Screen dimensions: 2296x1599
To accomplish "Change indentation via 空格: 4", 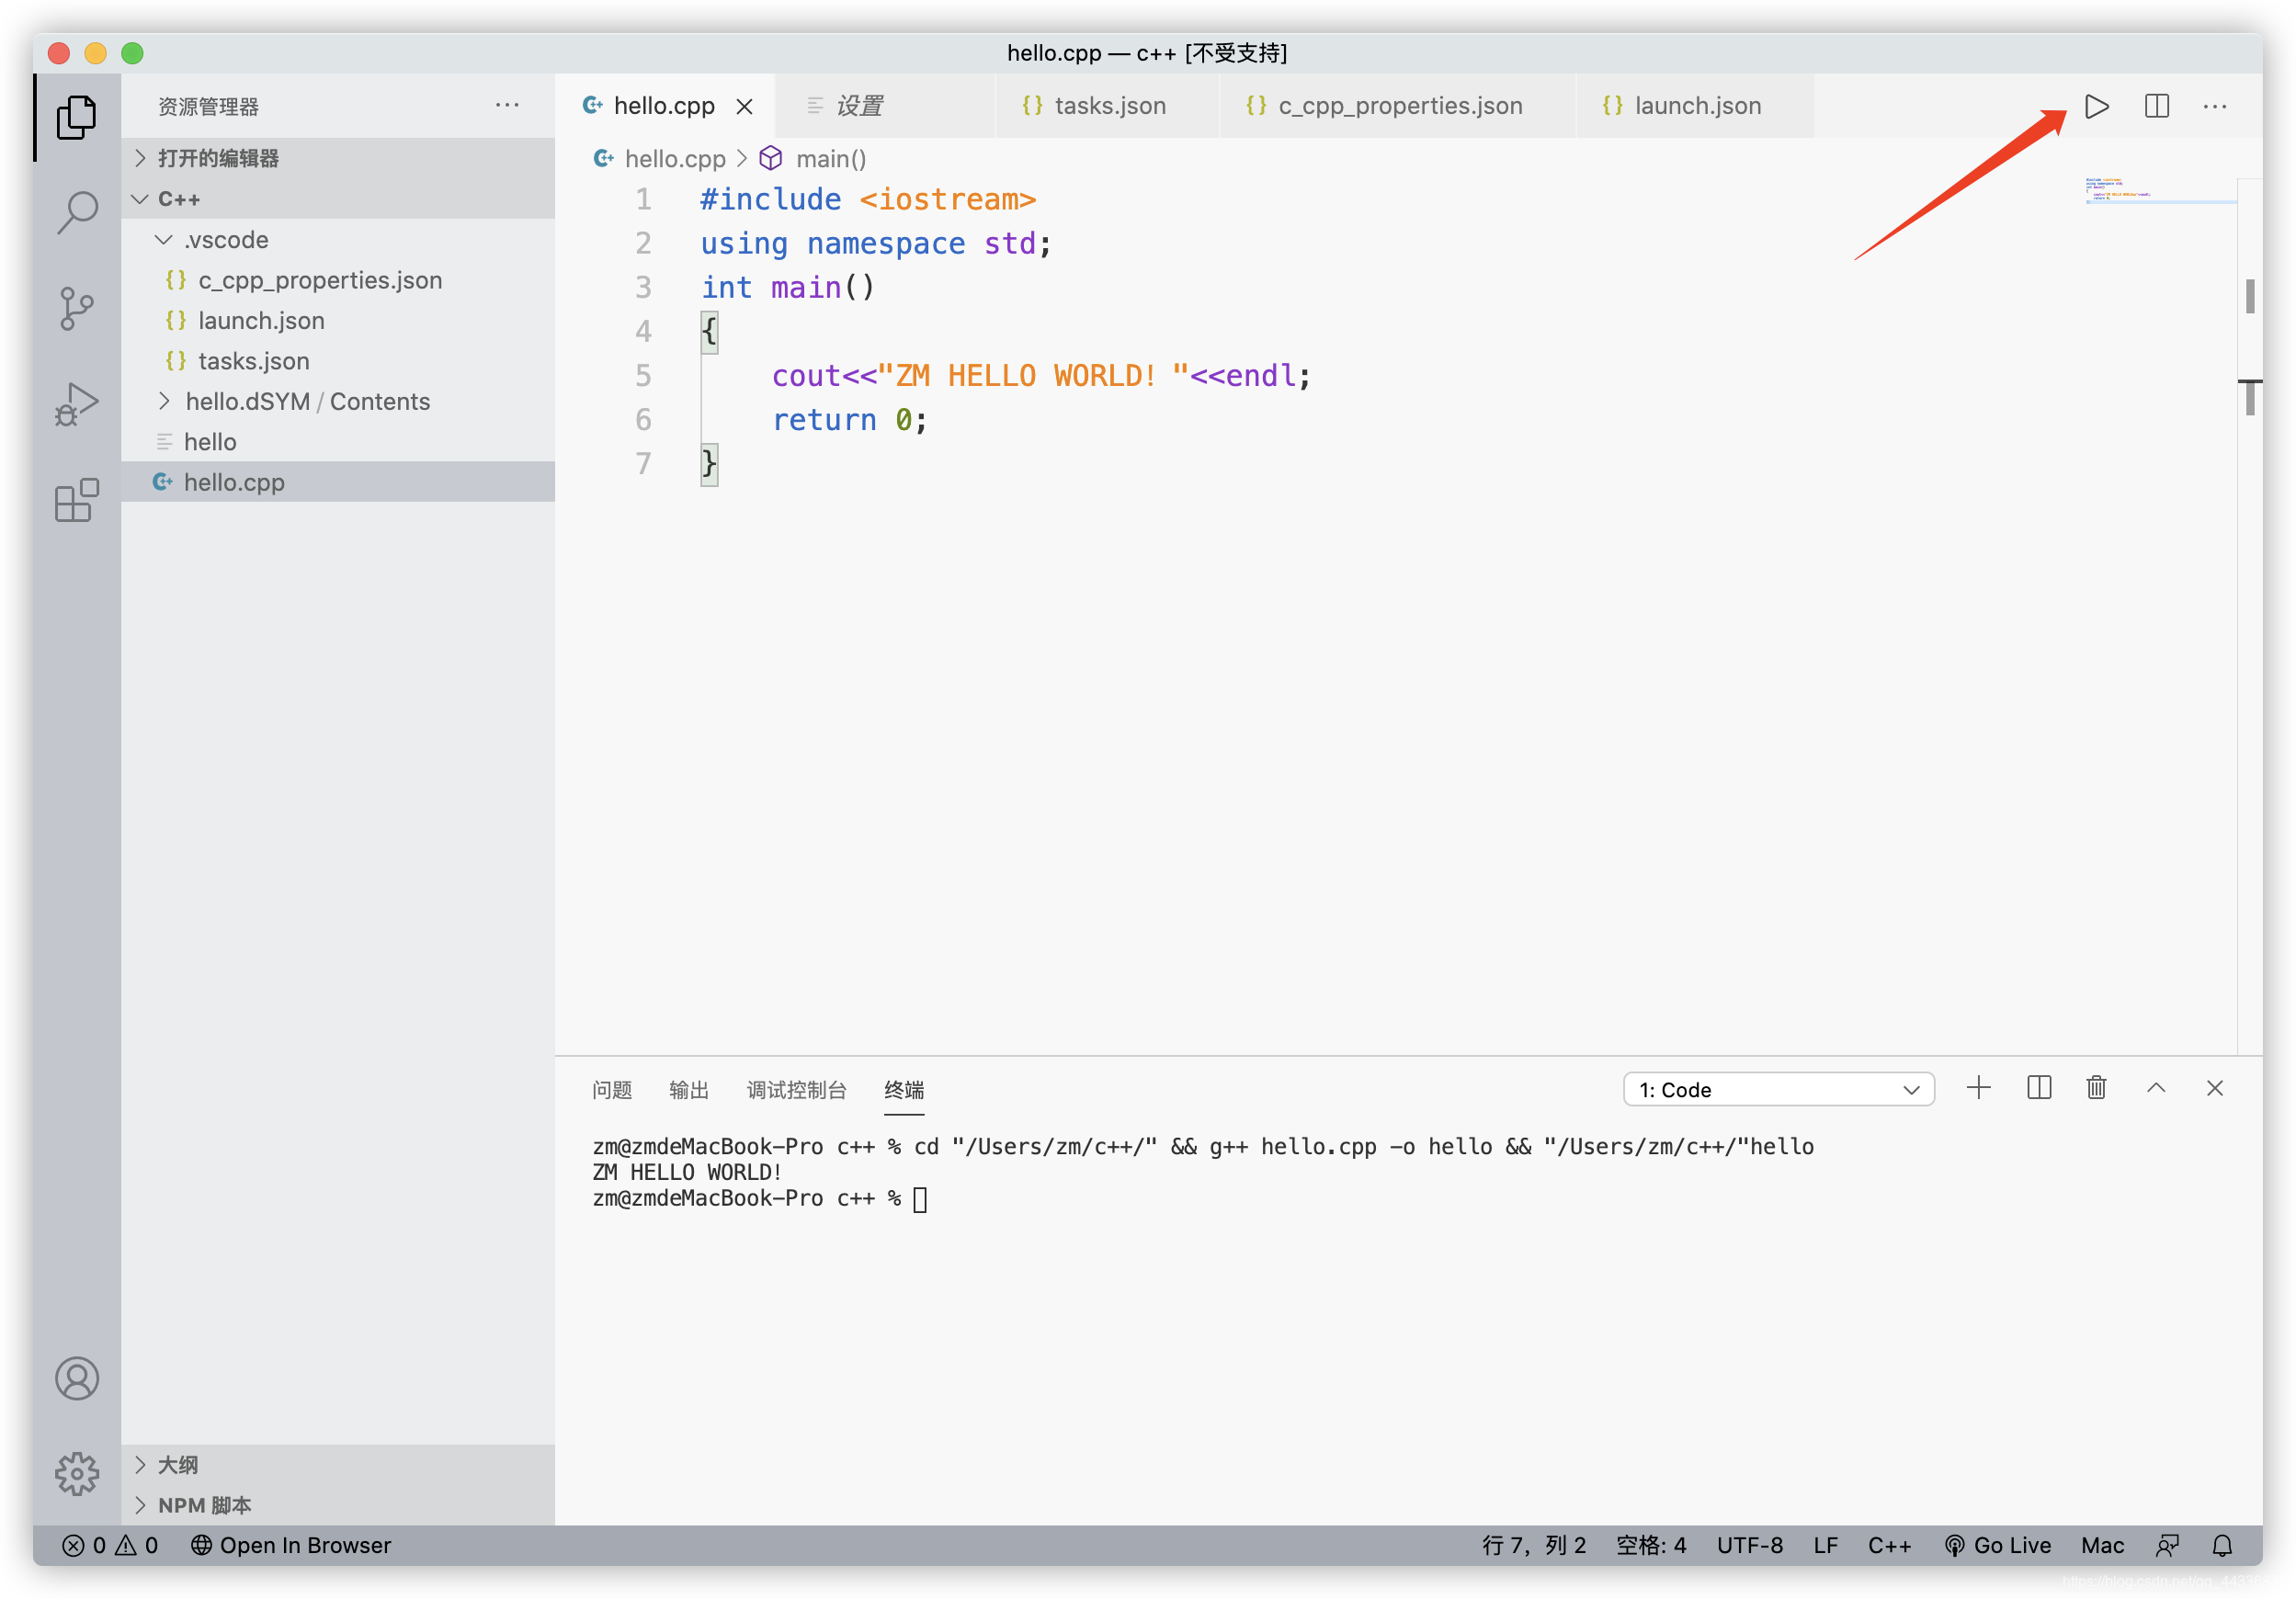I will pos(1651,1545).
